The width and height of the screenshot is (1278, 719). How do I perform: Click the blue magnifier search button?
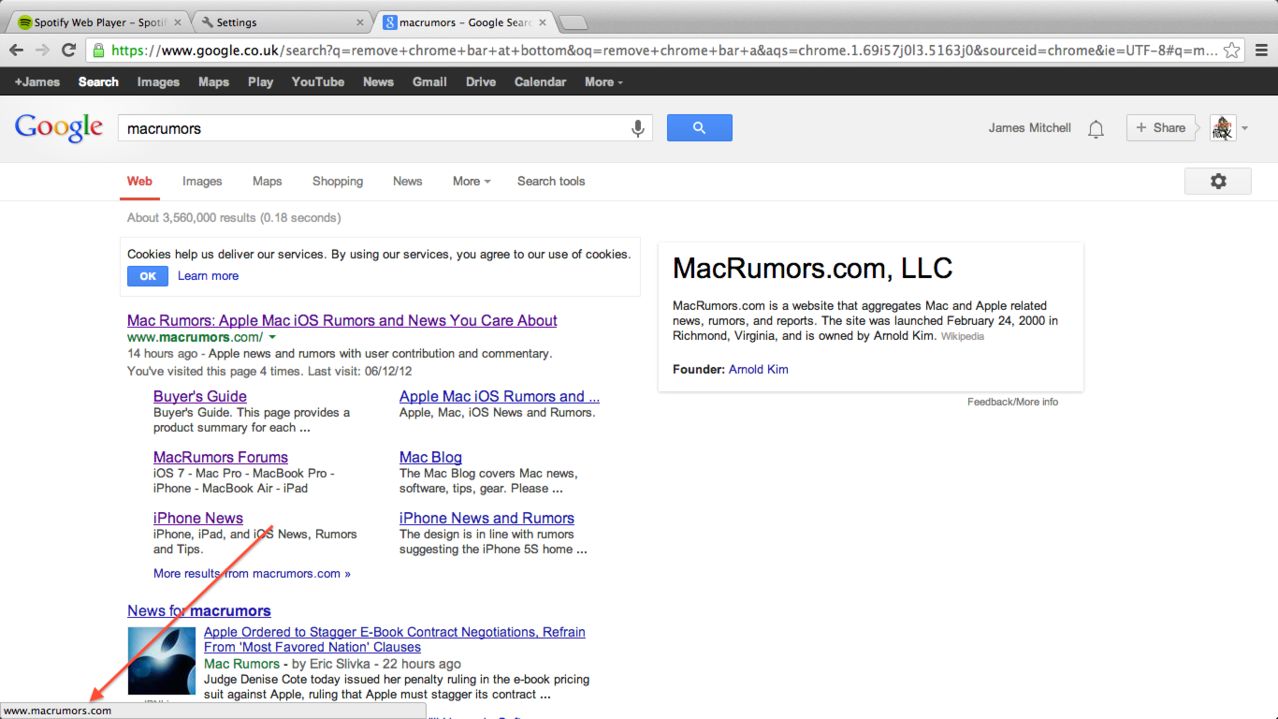(699, 128)
